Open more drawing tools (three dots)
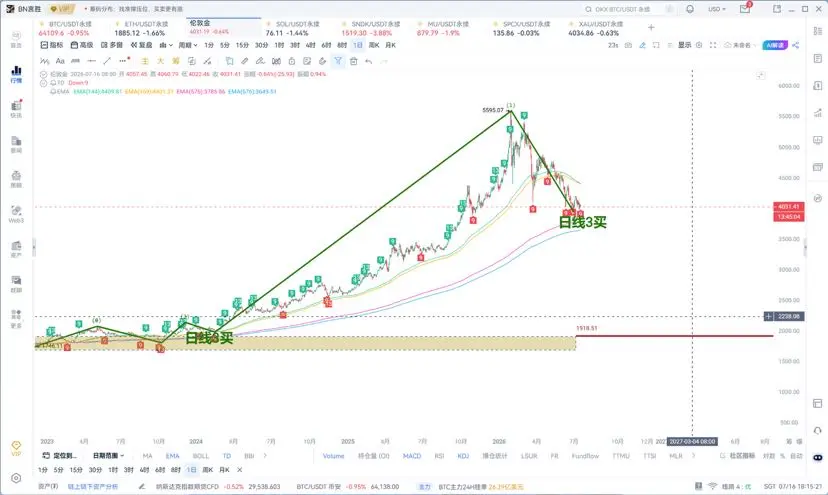This screenshot has width=828, height=495. coord(123,61)
